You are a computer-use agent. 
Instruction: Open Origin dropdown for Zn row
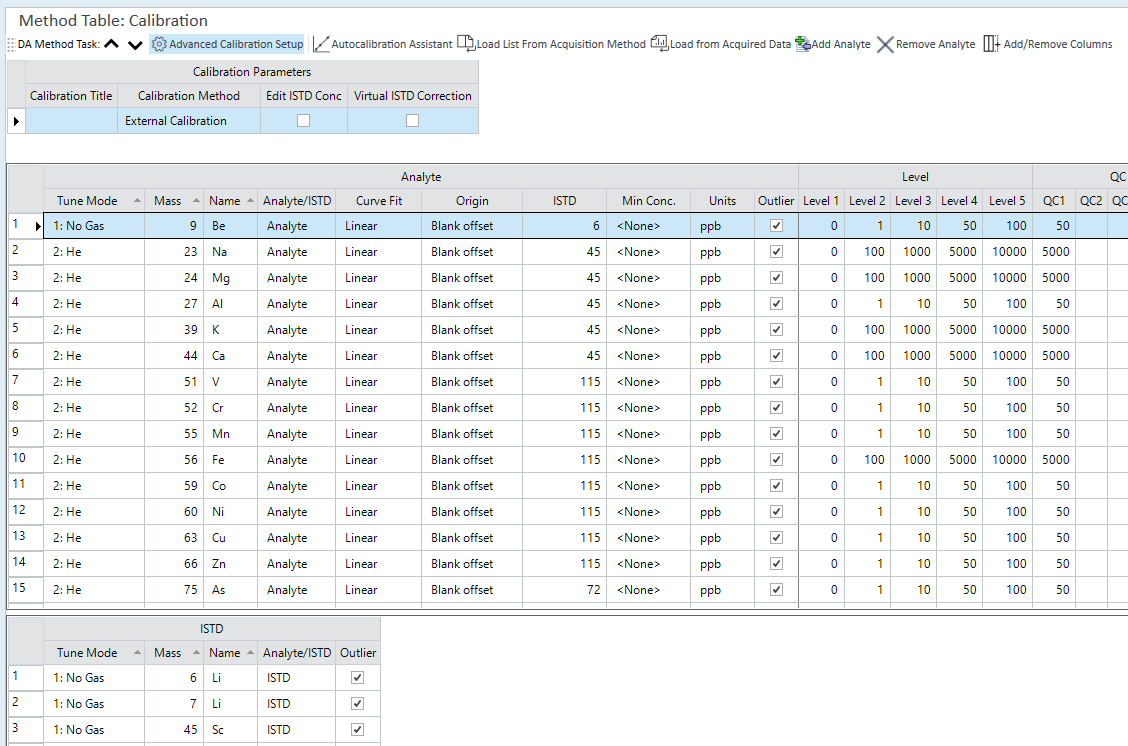pos(472,564)
